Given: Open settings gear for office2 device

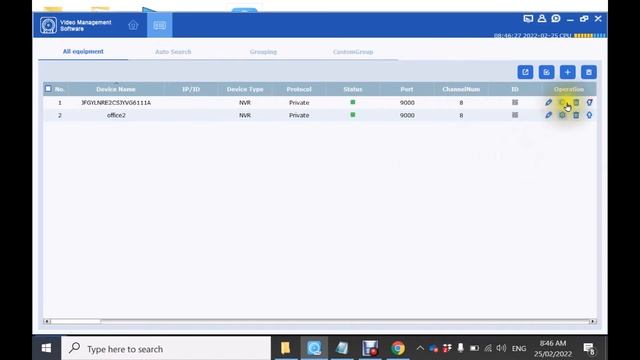Looking at the screenshot, I should tap(562, 116).
